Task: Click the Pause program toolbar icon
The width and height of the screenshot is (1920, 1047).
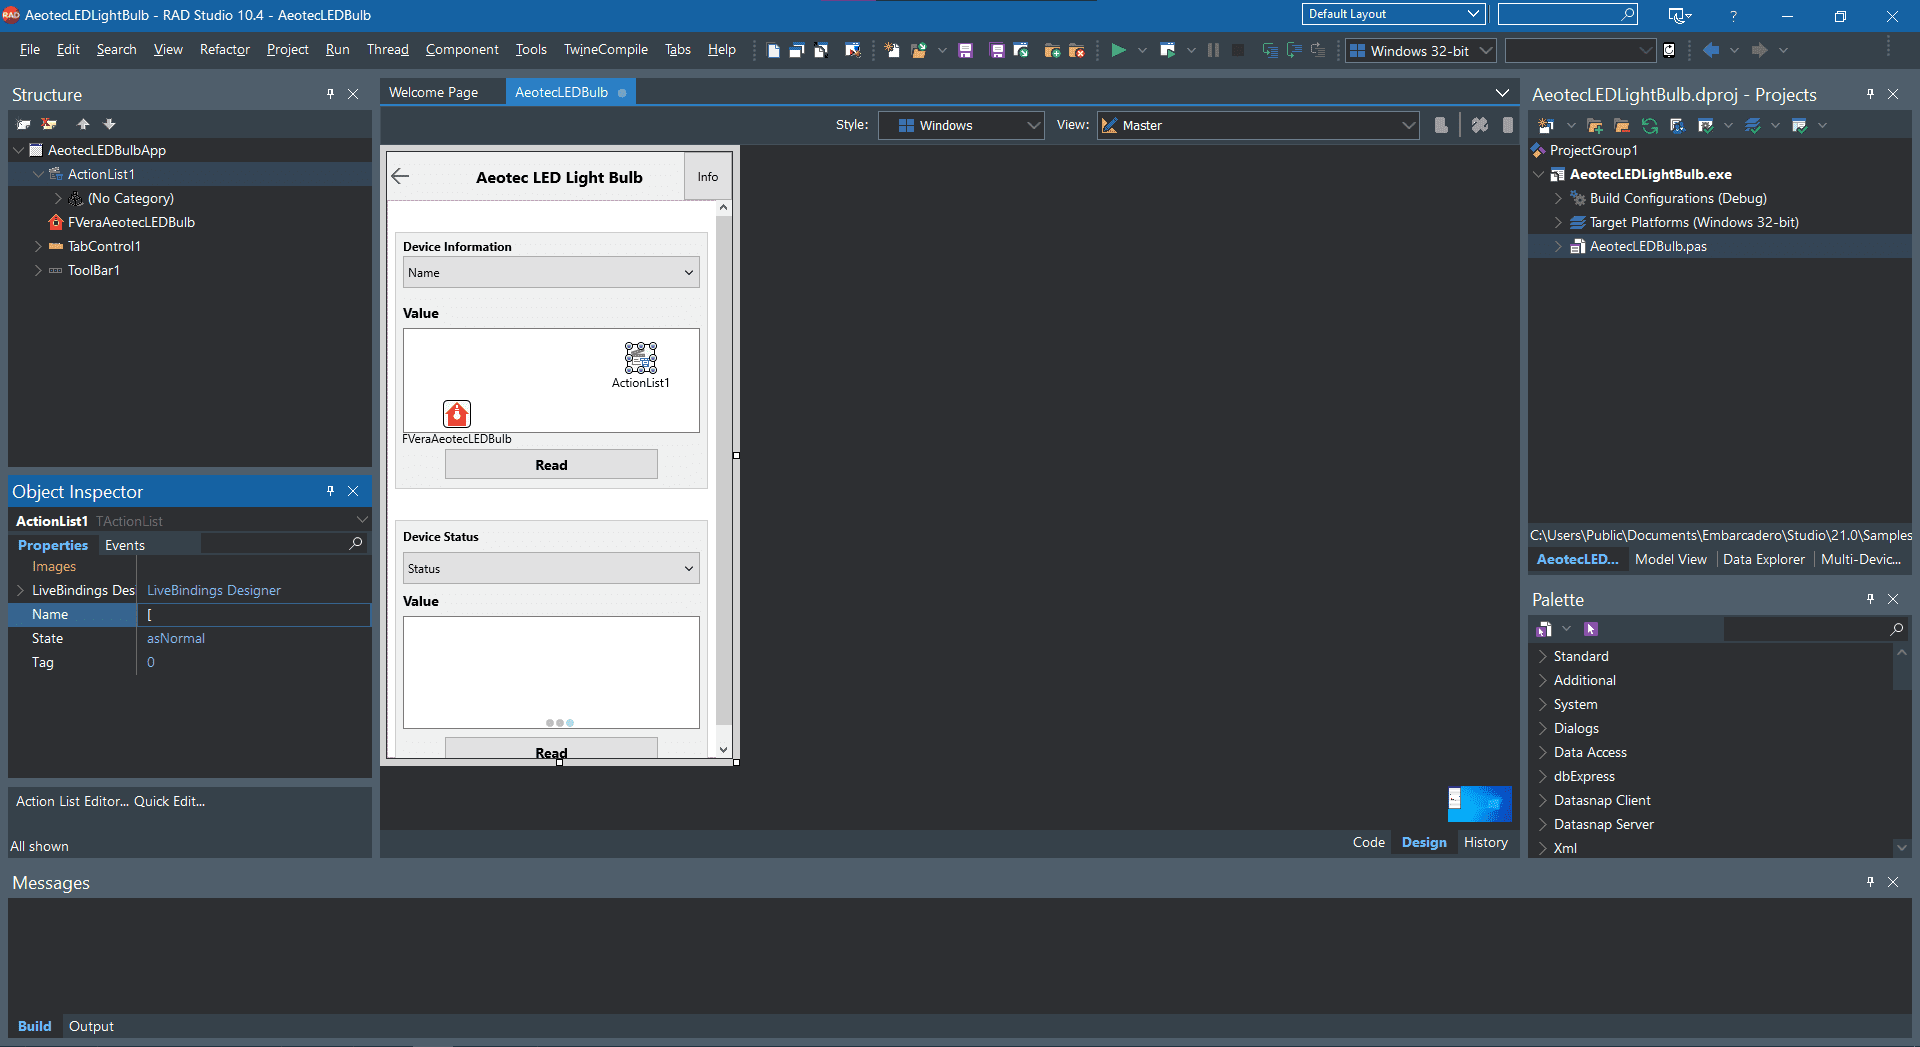Action: [1213, 50]
